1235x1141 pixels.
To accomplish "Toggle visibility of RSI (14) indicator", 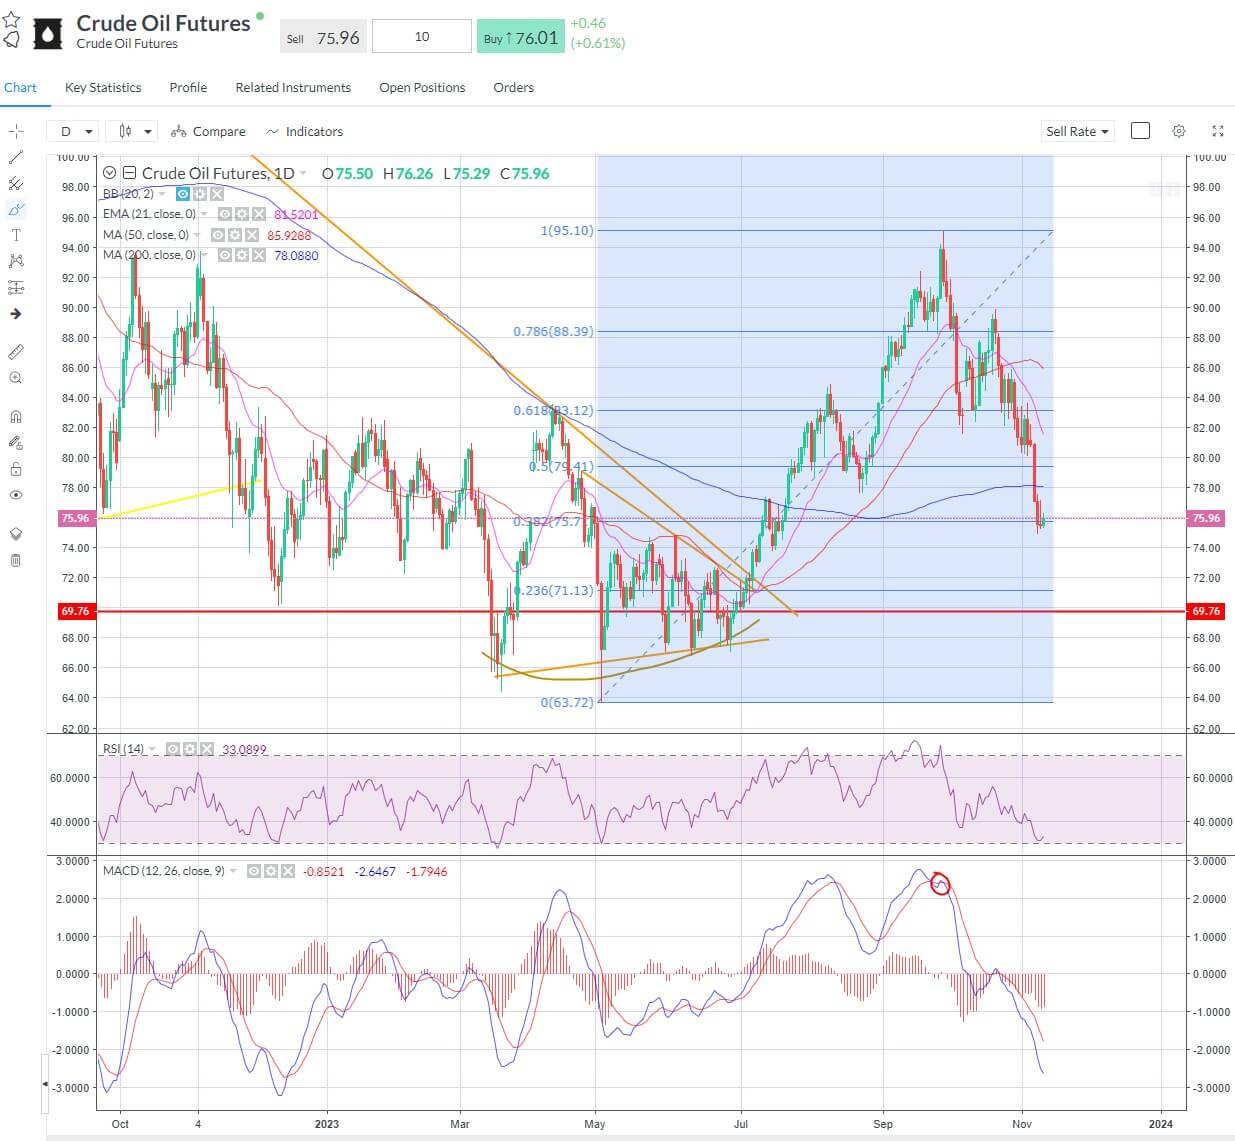I will (x=172, y=749).
